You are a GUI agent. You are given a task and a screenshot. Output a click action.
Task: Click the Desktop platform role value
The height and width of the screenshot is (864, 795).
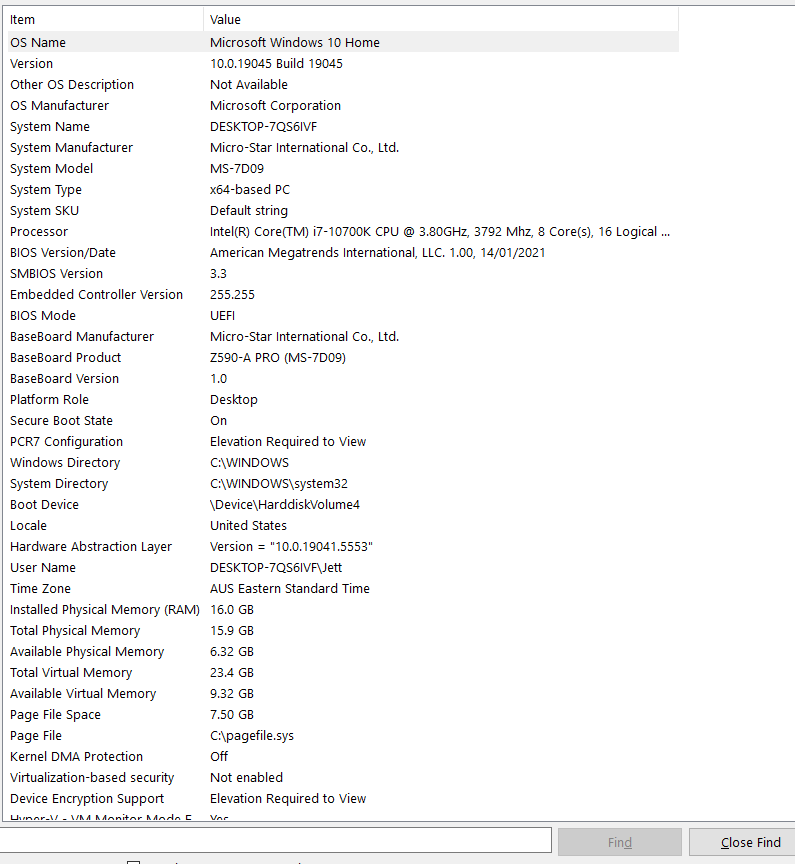[234, 399]
